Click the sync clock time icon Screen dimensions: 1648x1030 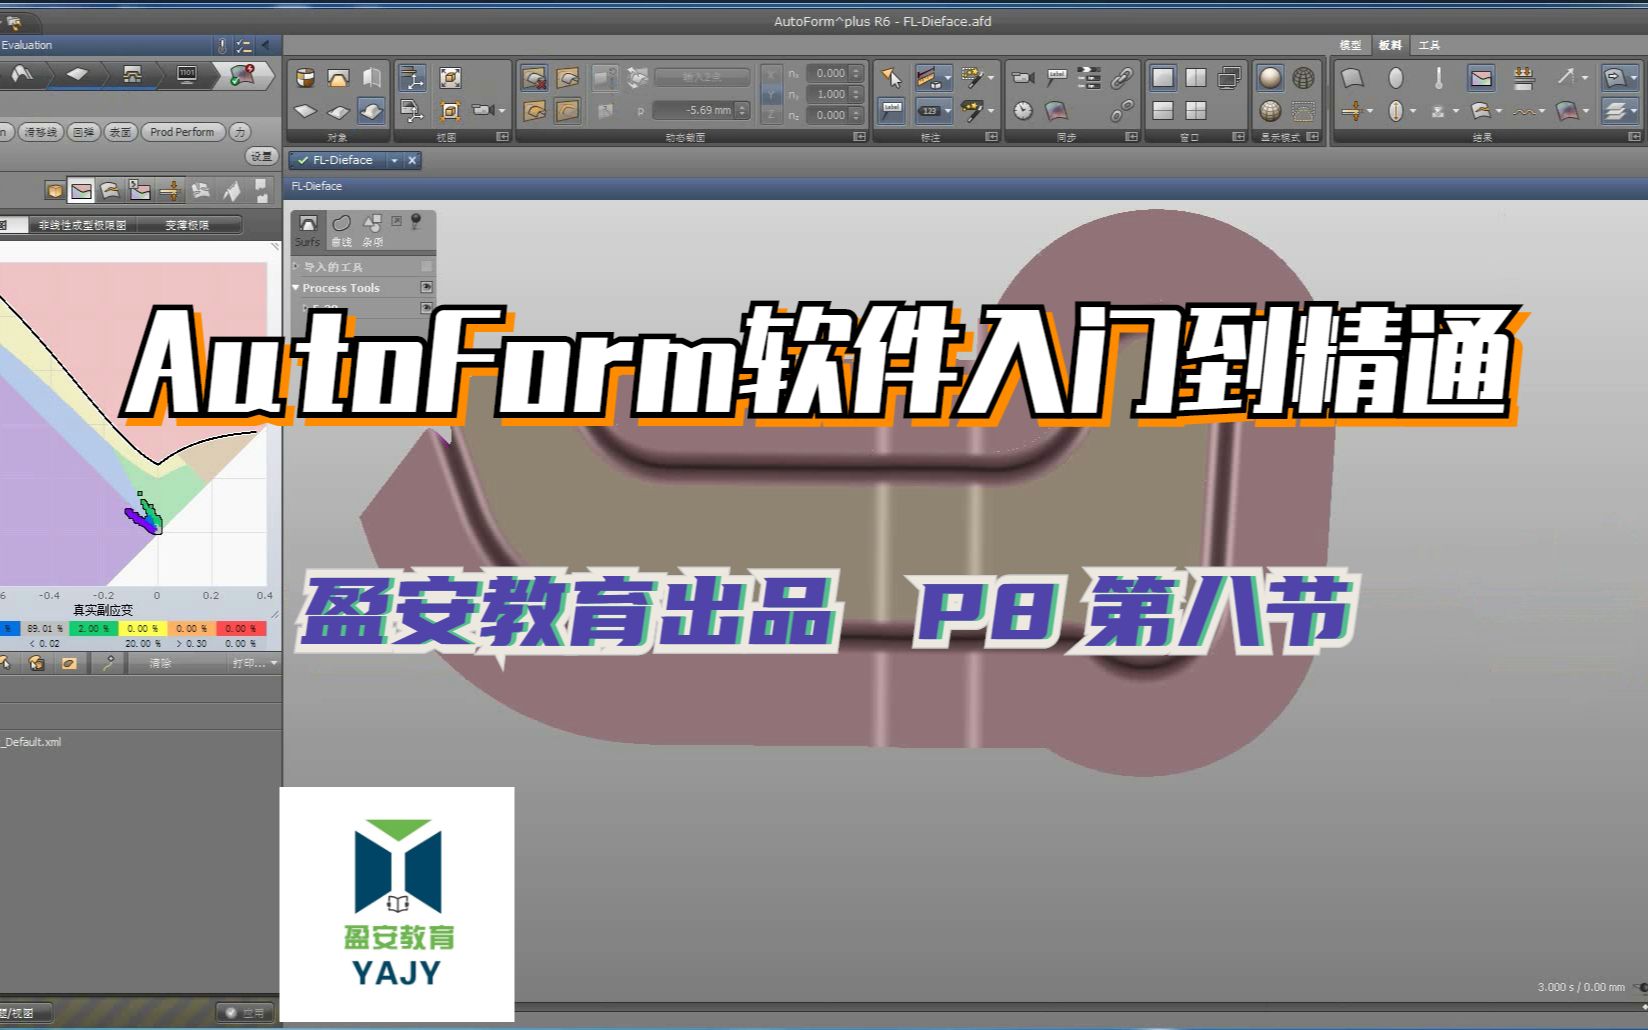[x=1023, y=111]
